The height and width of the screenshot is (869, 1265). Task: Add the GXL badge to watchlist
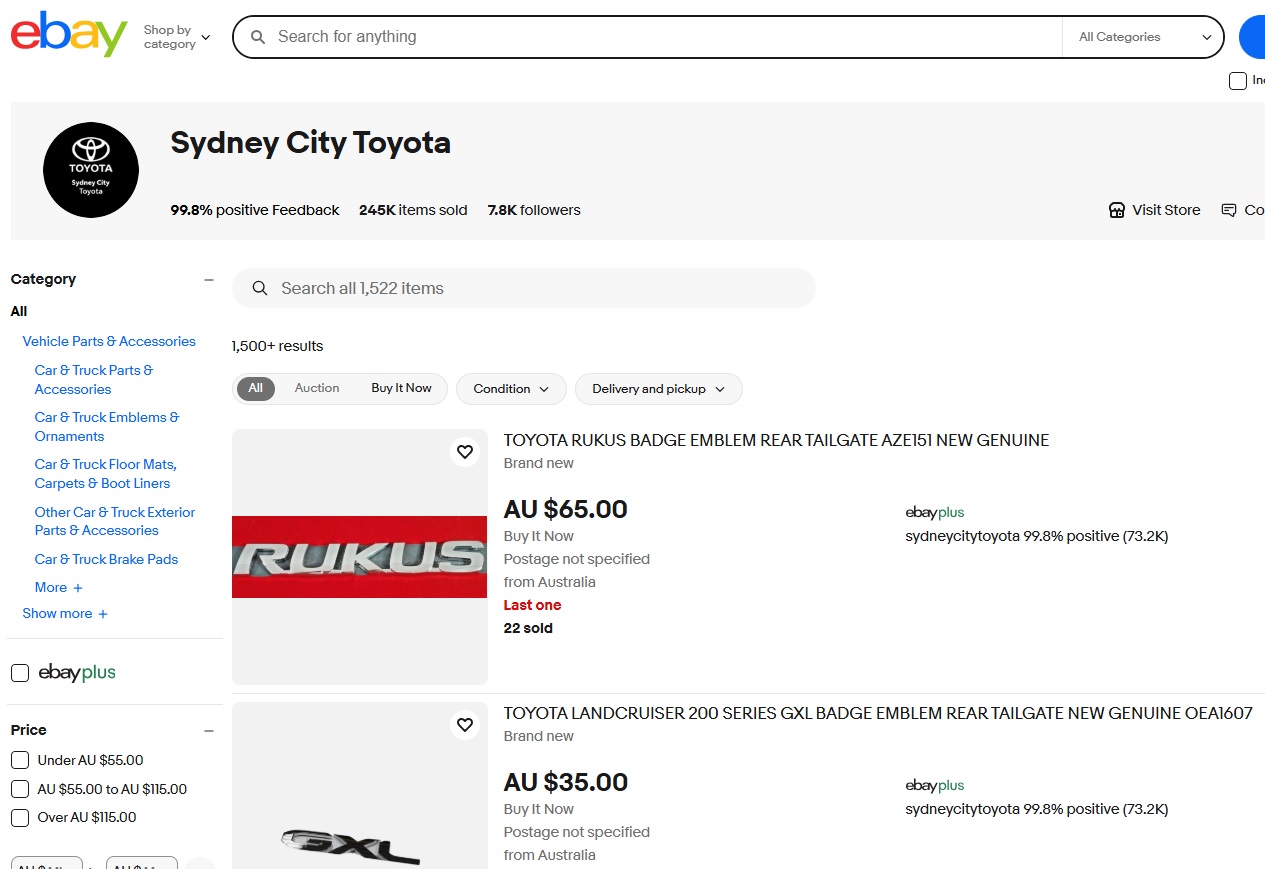[x=465, y=725]
